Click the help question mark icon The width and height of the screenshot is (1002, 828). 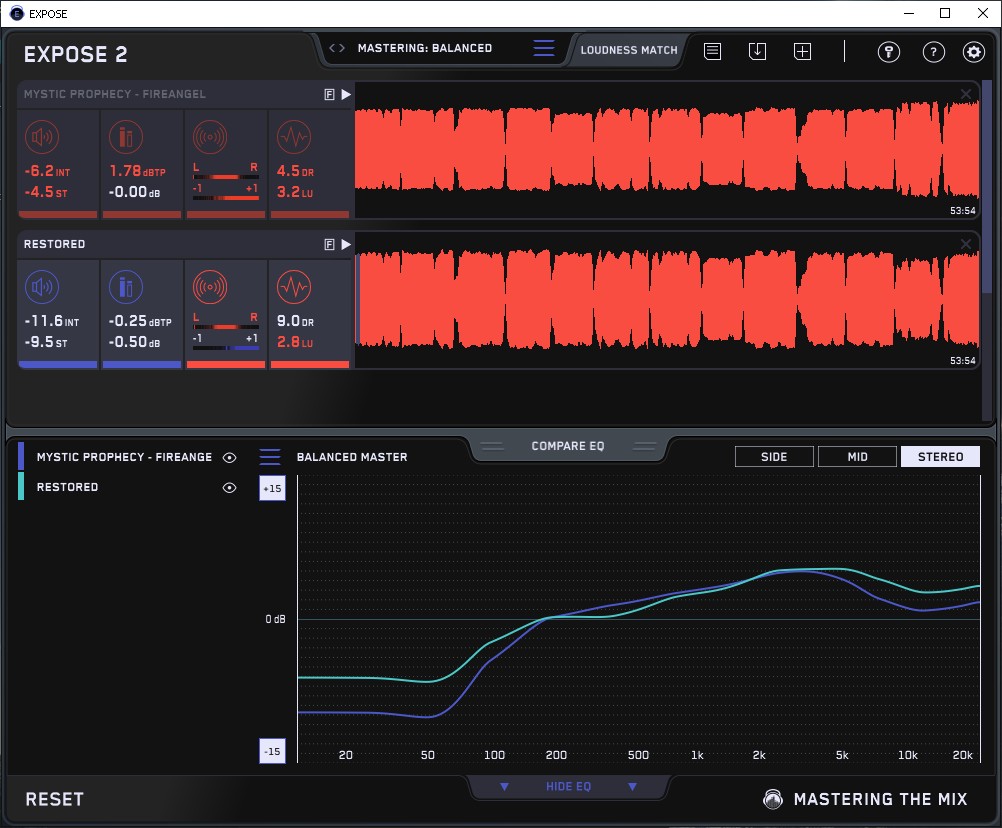933,52
